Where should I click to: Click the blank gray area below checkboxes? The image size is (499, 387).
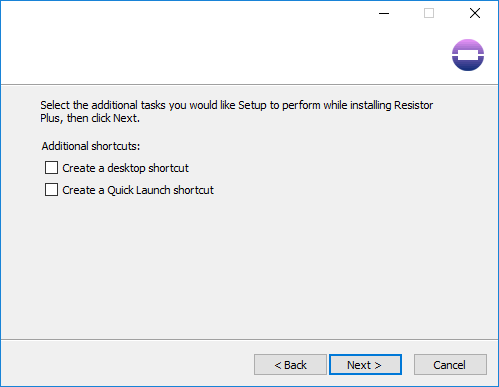point(249,267)
